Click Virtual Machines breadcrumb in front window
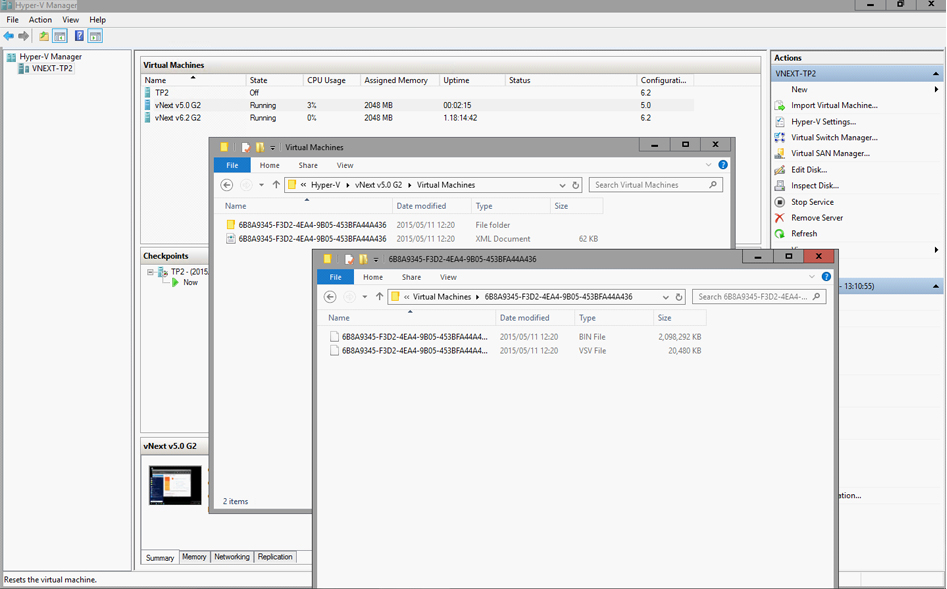Screen dimensions: 947x589 [442, 297]
